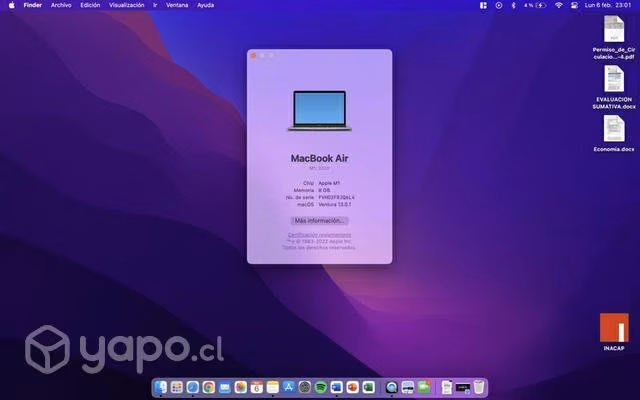Open Now Playing menu bar icon
Viewport: 640px width, 400px height.
(498, 5)
